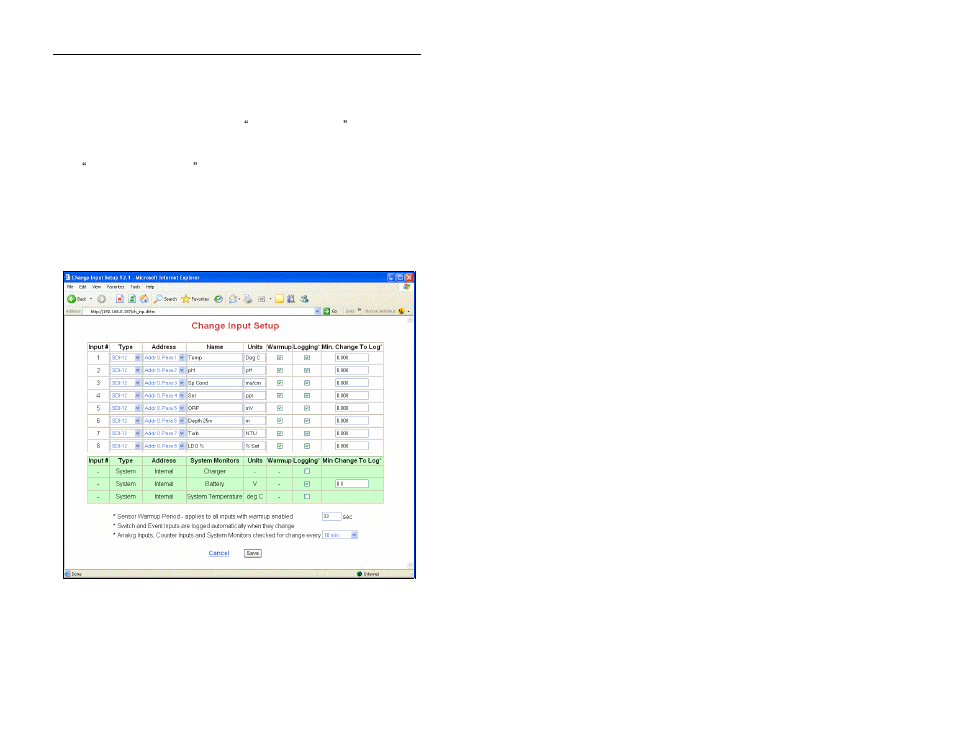Click the Cancel link
This screenshot has width=954, height=738.
(x=218, y=553)
